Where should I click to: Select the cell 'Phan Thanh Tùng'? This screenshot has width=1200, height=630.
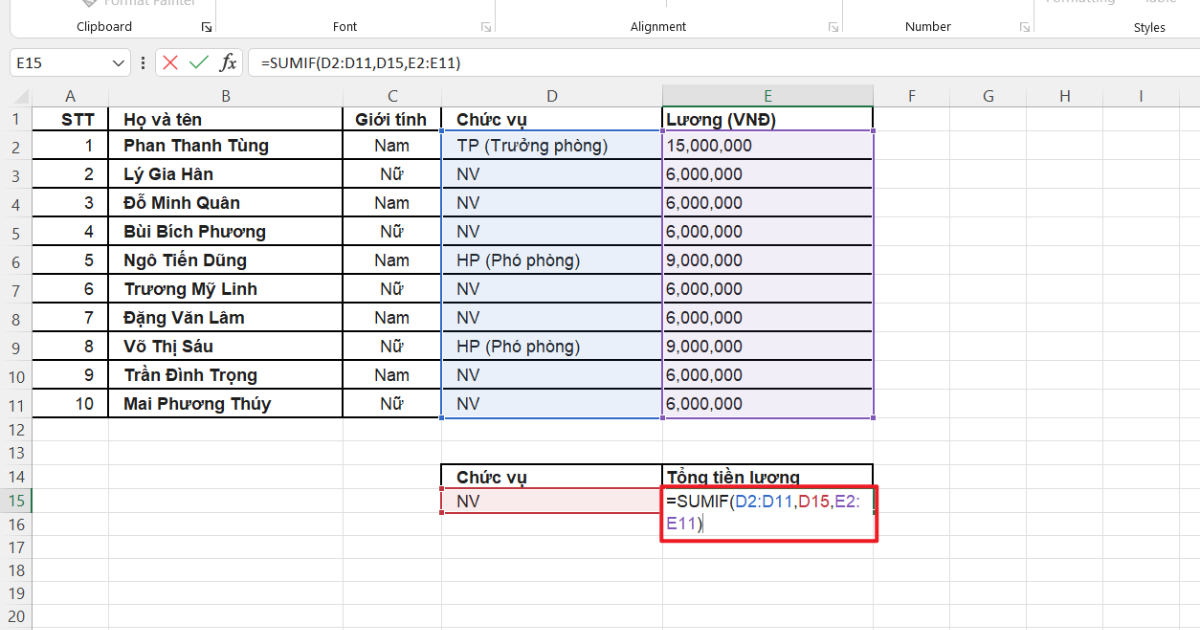(x=225, y=146)
